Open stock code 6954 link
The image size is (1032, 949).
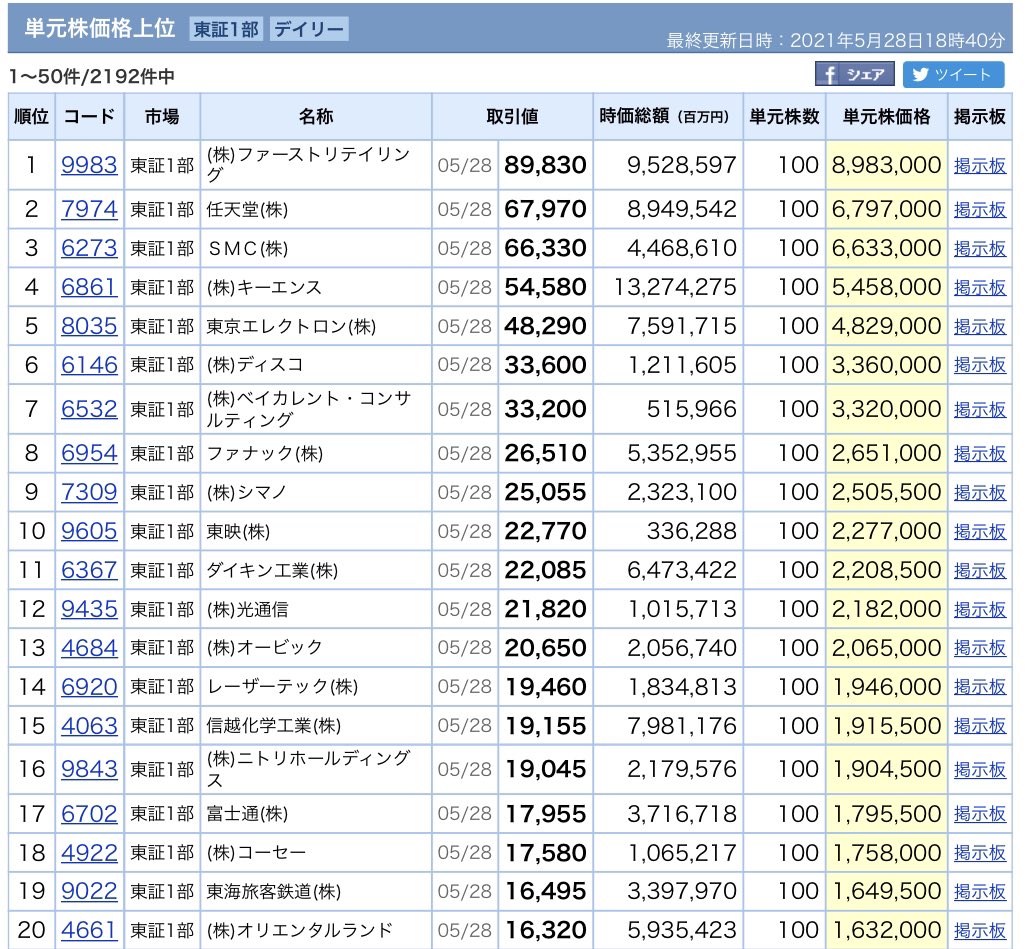89,453
